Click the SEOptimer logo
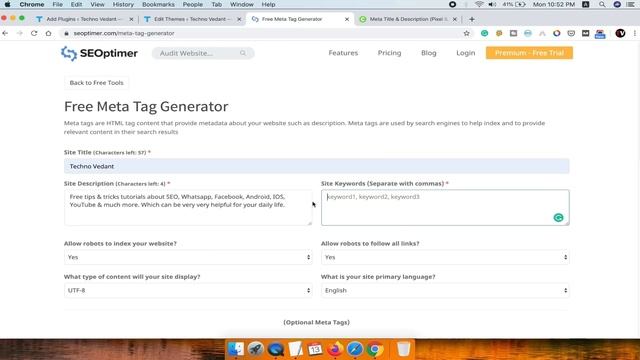Screen dimensions: 640x360 pyautogui.click(x=99, y=53)
